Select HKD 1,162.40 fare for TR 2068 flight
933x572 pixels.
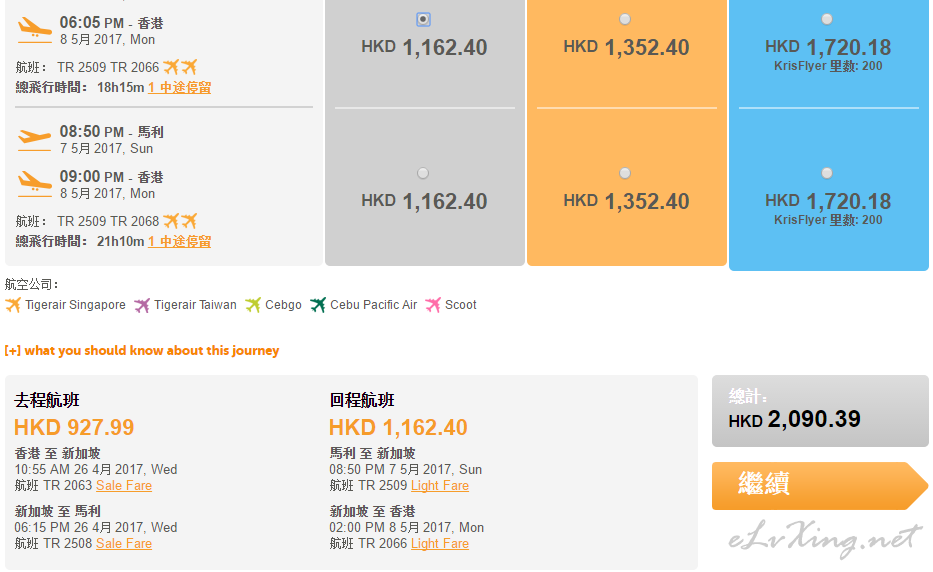coord(423,173)
